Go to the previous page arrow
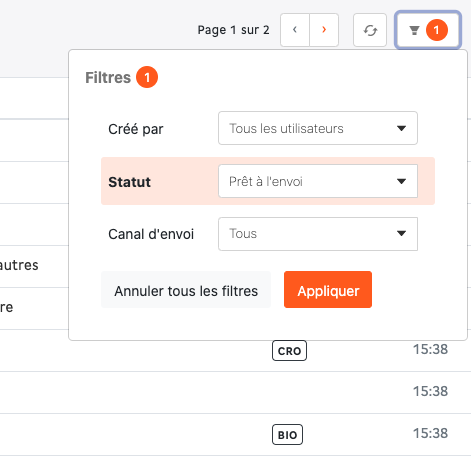 click(x=295, y=30)
